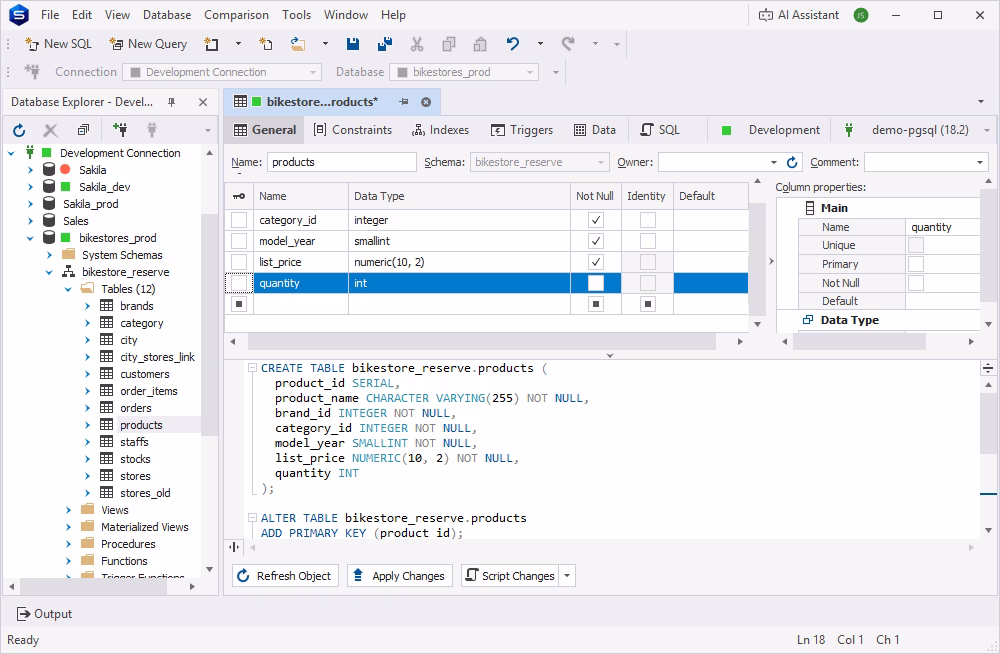Image resolution: width=1000 pixels, height=654 pixels.
Task: Switch to the Constraints tab
Action: 353,130
